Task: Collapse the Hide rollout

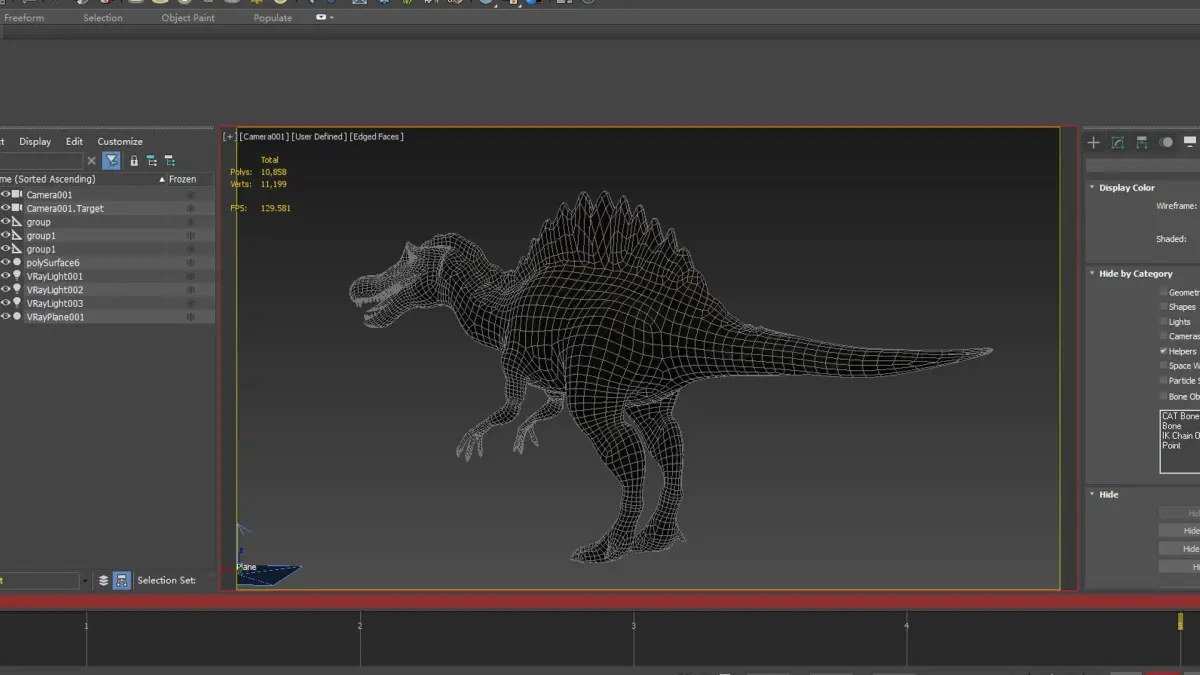Action: pos(1091,494)
